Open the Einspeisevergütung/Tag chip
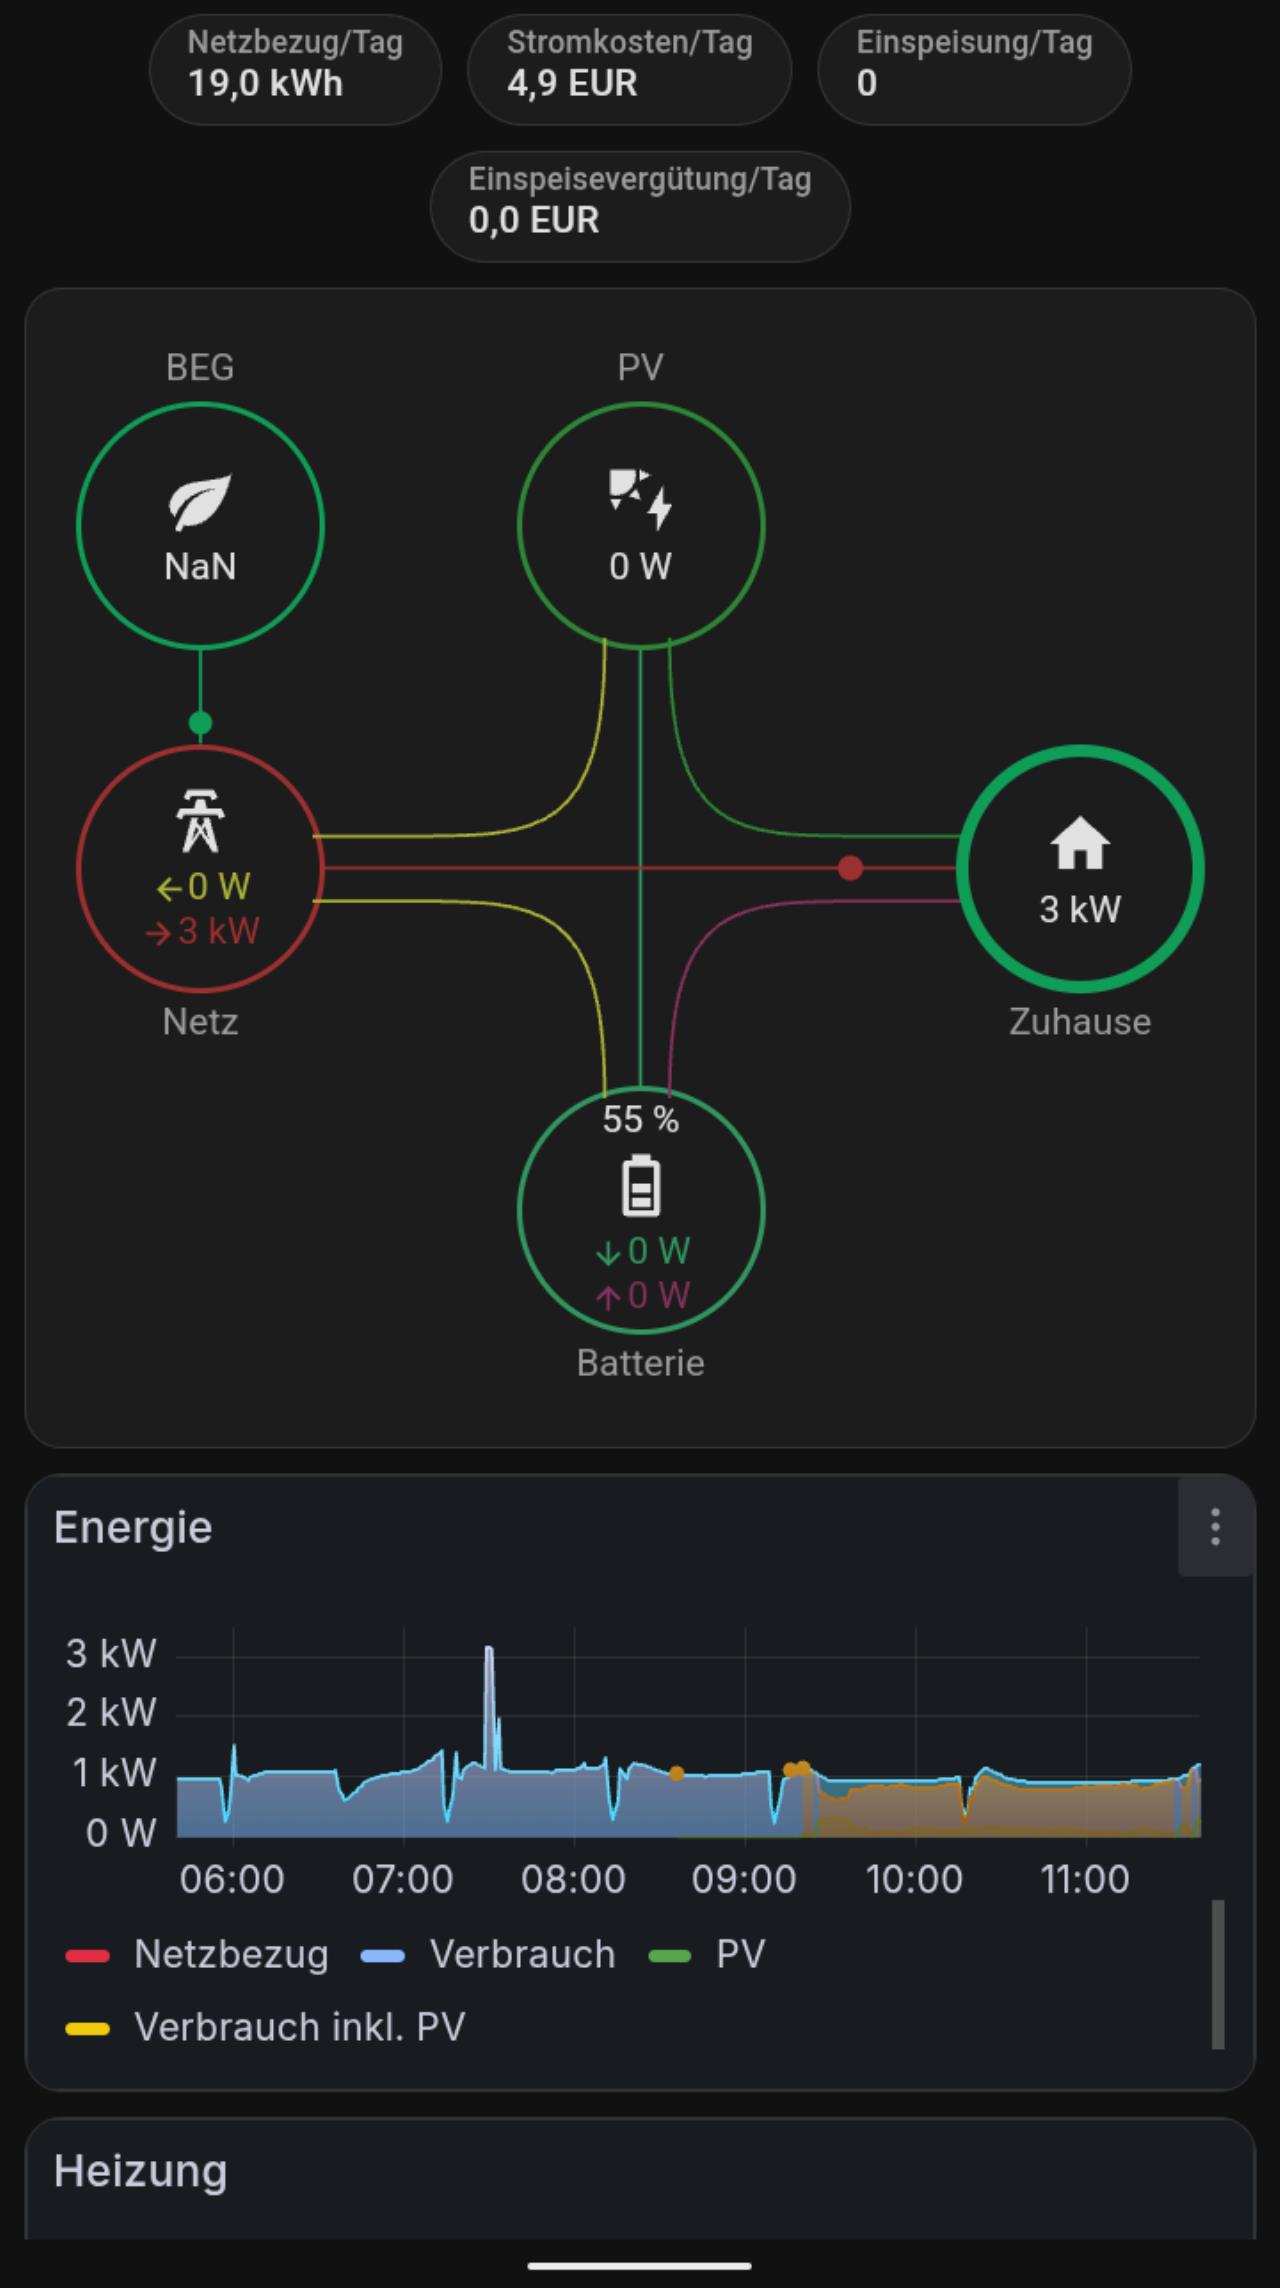The height and width of the screenshot is (2288, 1280). coord(640,206)
